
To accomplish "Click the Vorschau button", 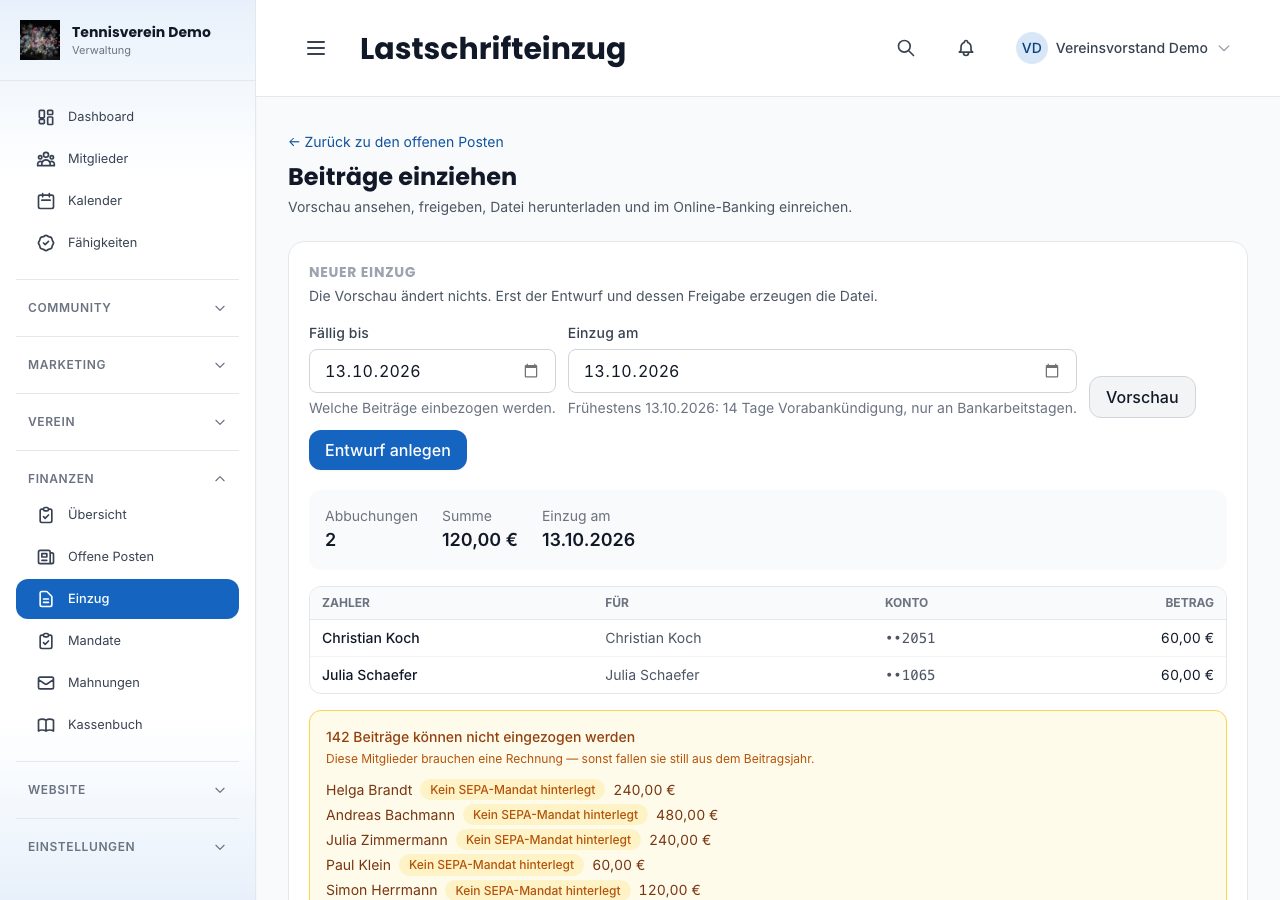I will pyautogui.click(x=1142, y=397).
